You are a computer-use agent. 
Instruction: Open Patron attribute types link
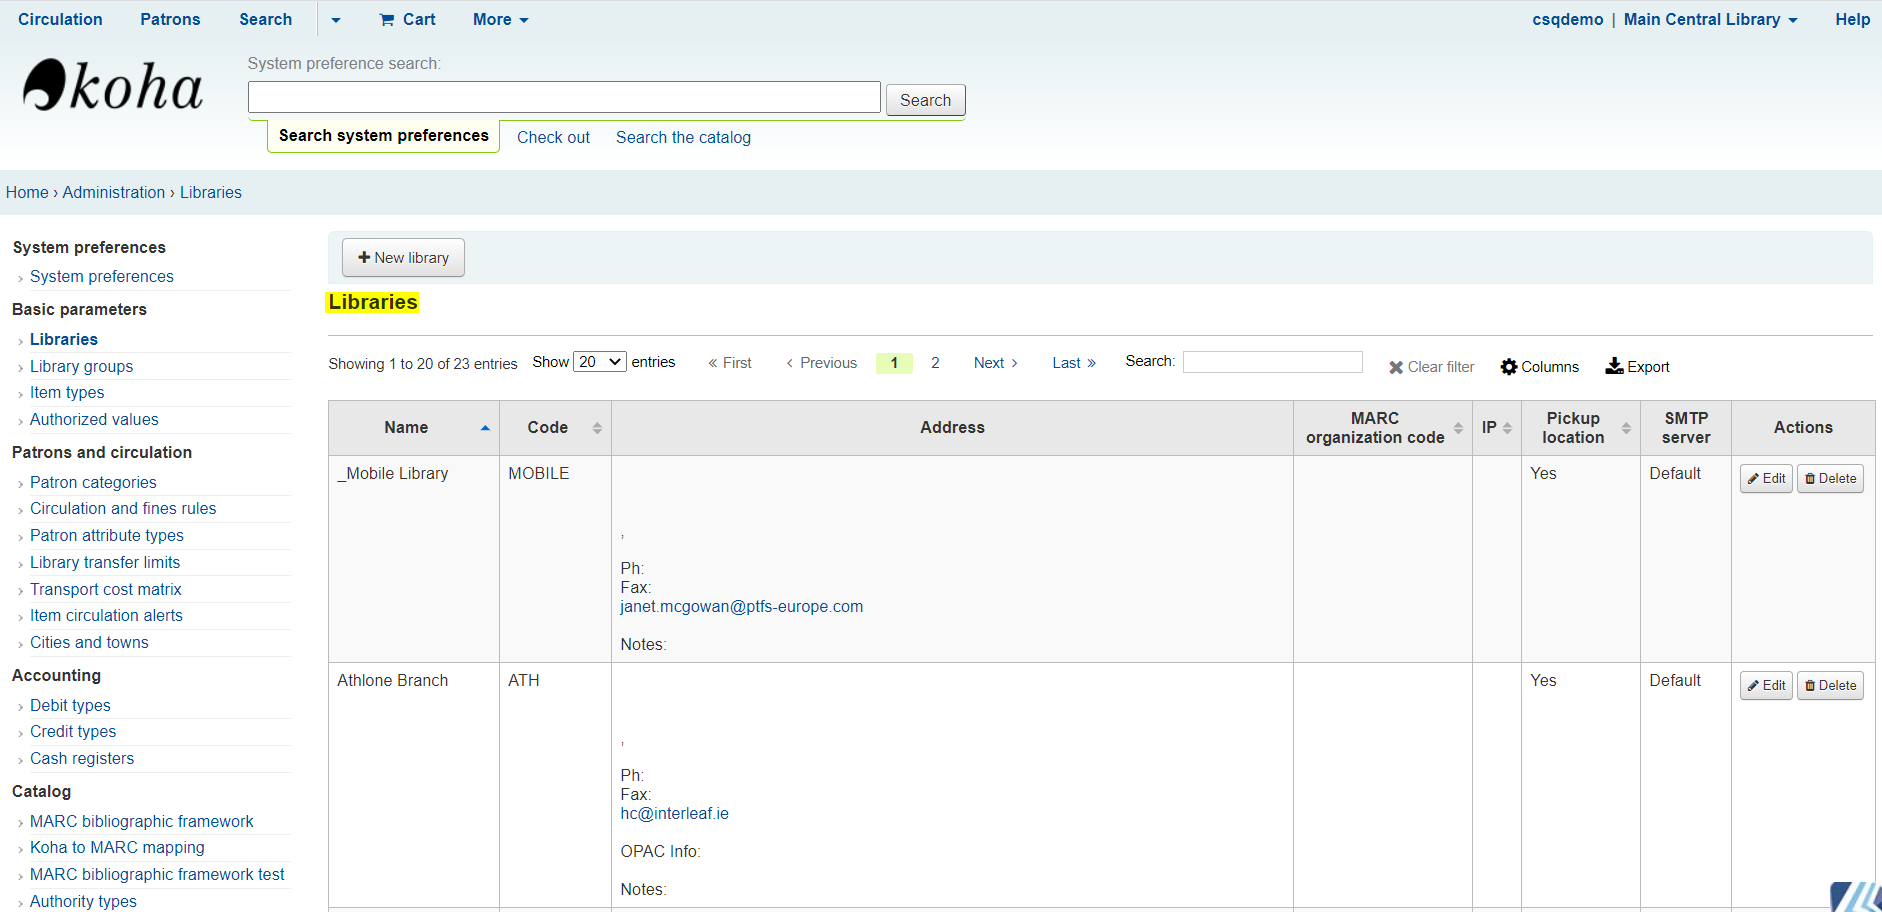pos(107,536)
